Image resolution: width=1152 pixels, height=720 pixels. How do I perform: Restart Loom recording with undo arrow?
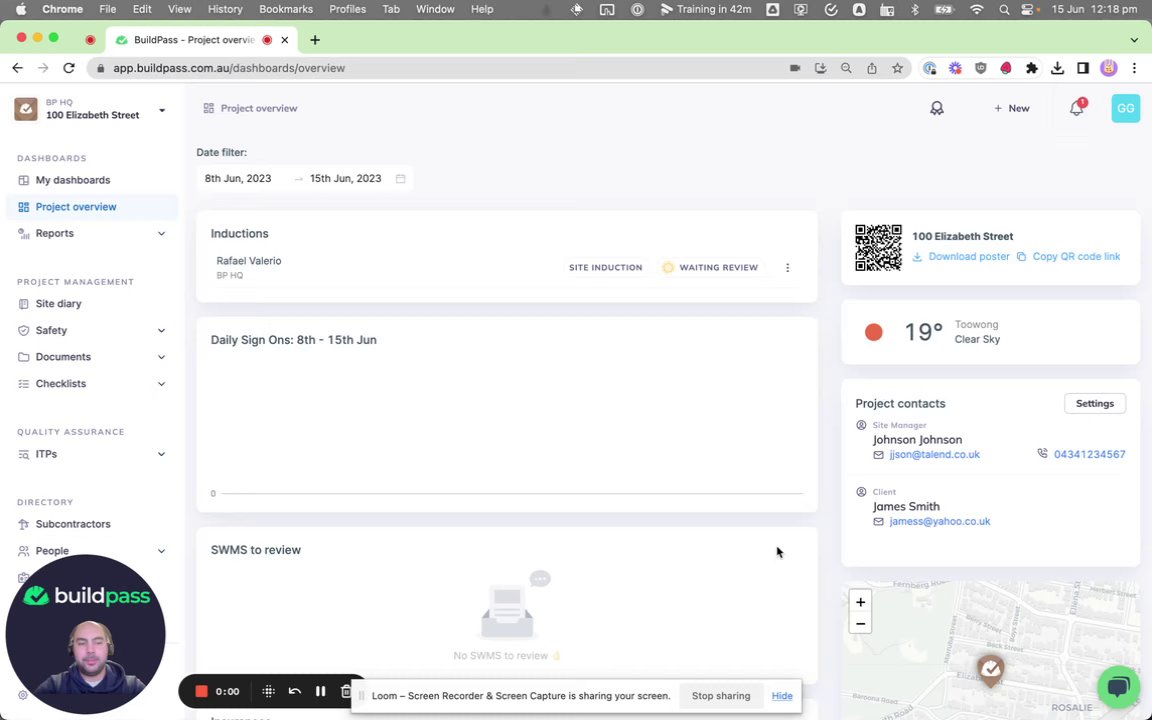(295, 691)
